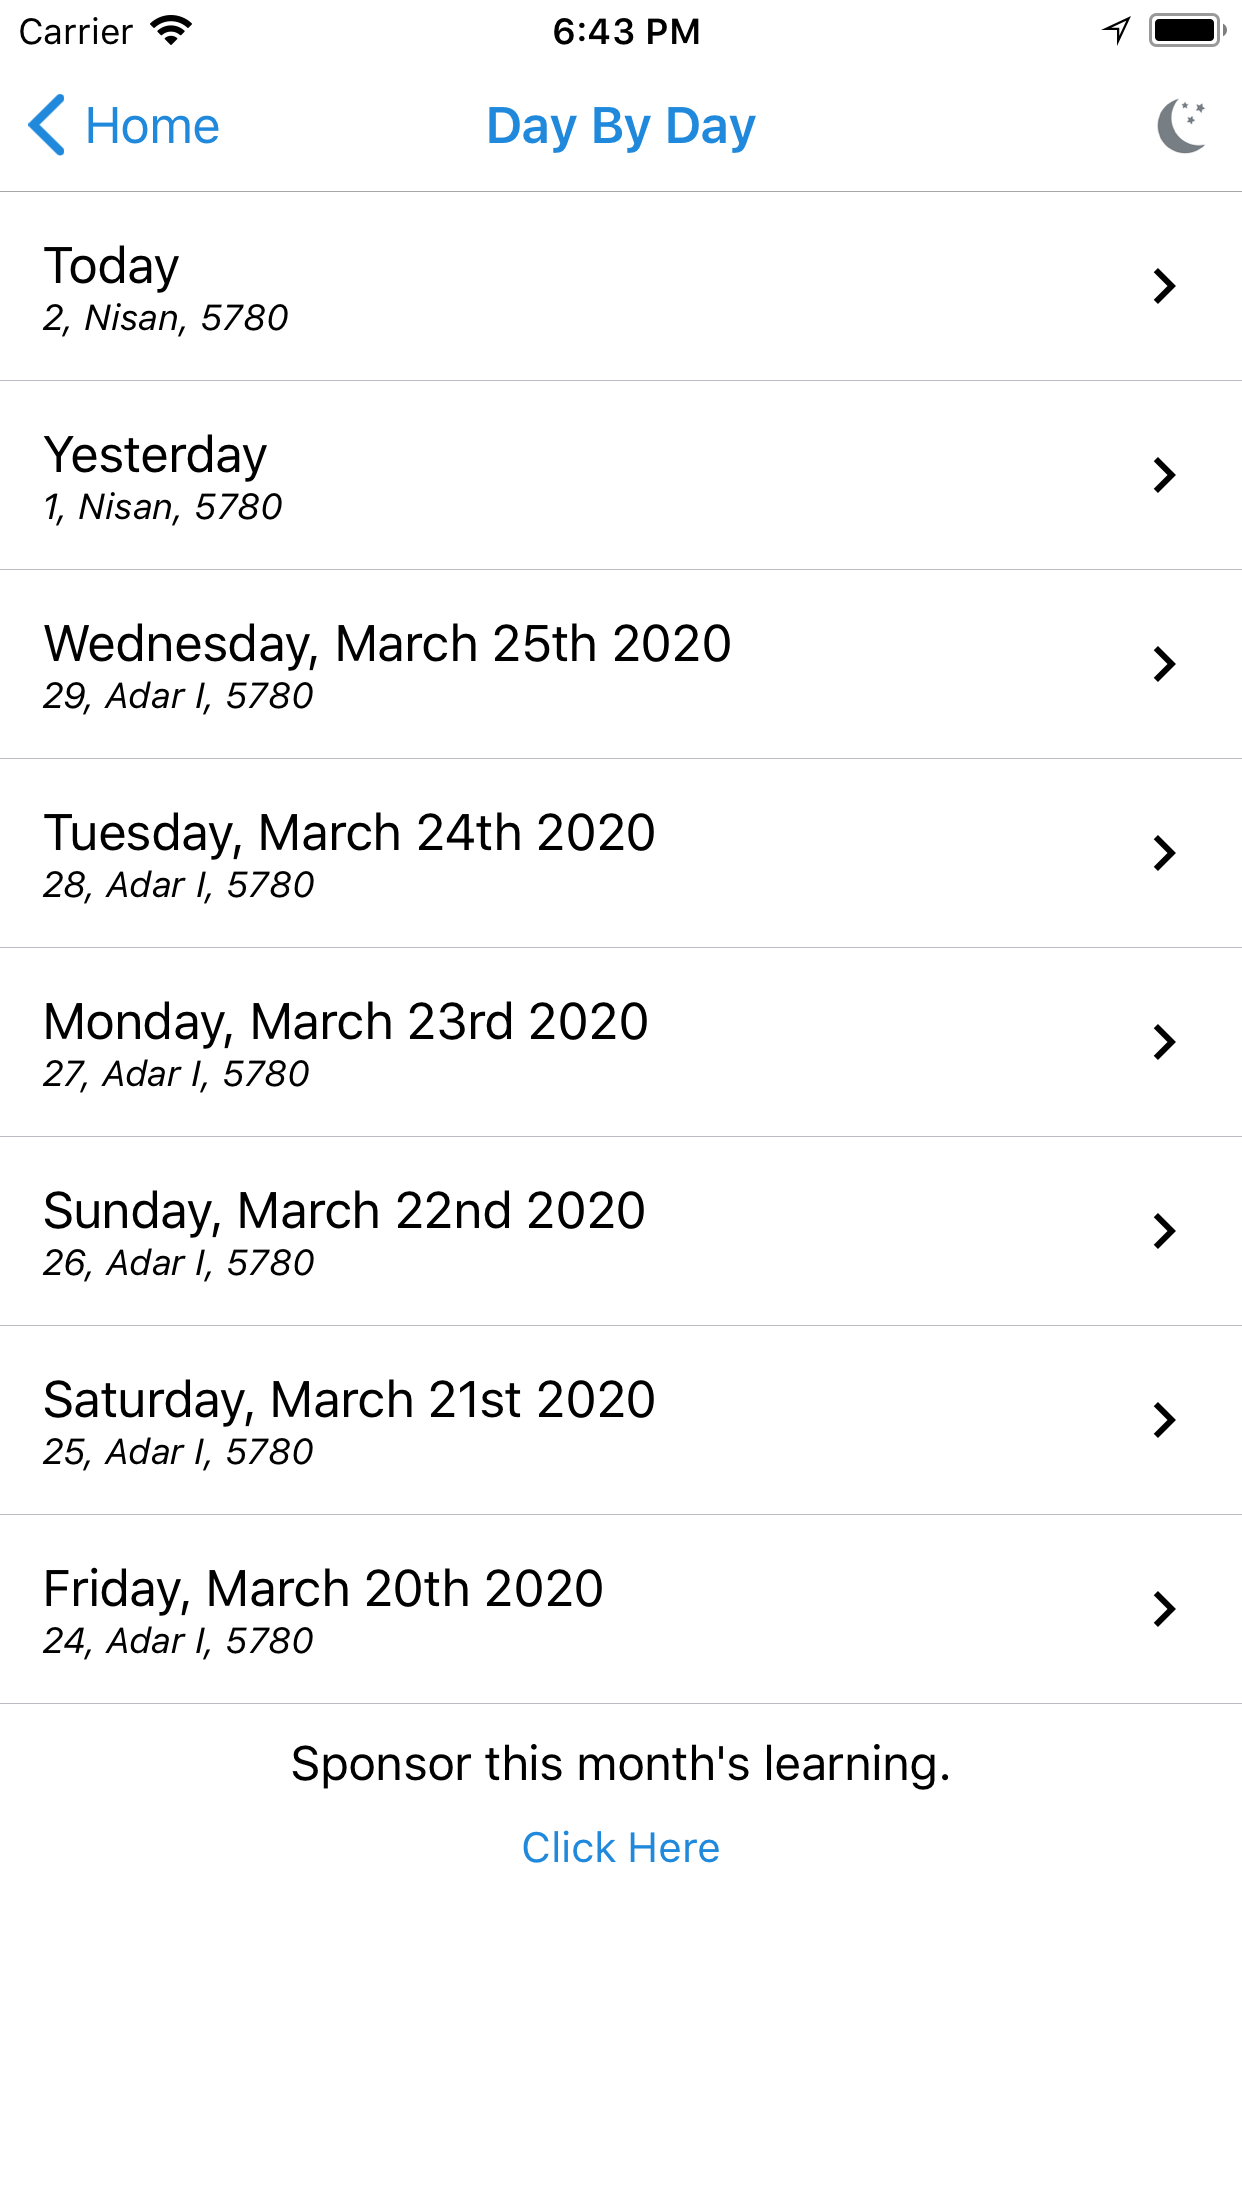Tap the battery status icon

coord(1187,31)
